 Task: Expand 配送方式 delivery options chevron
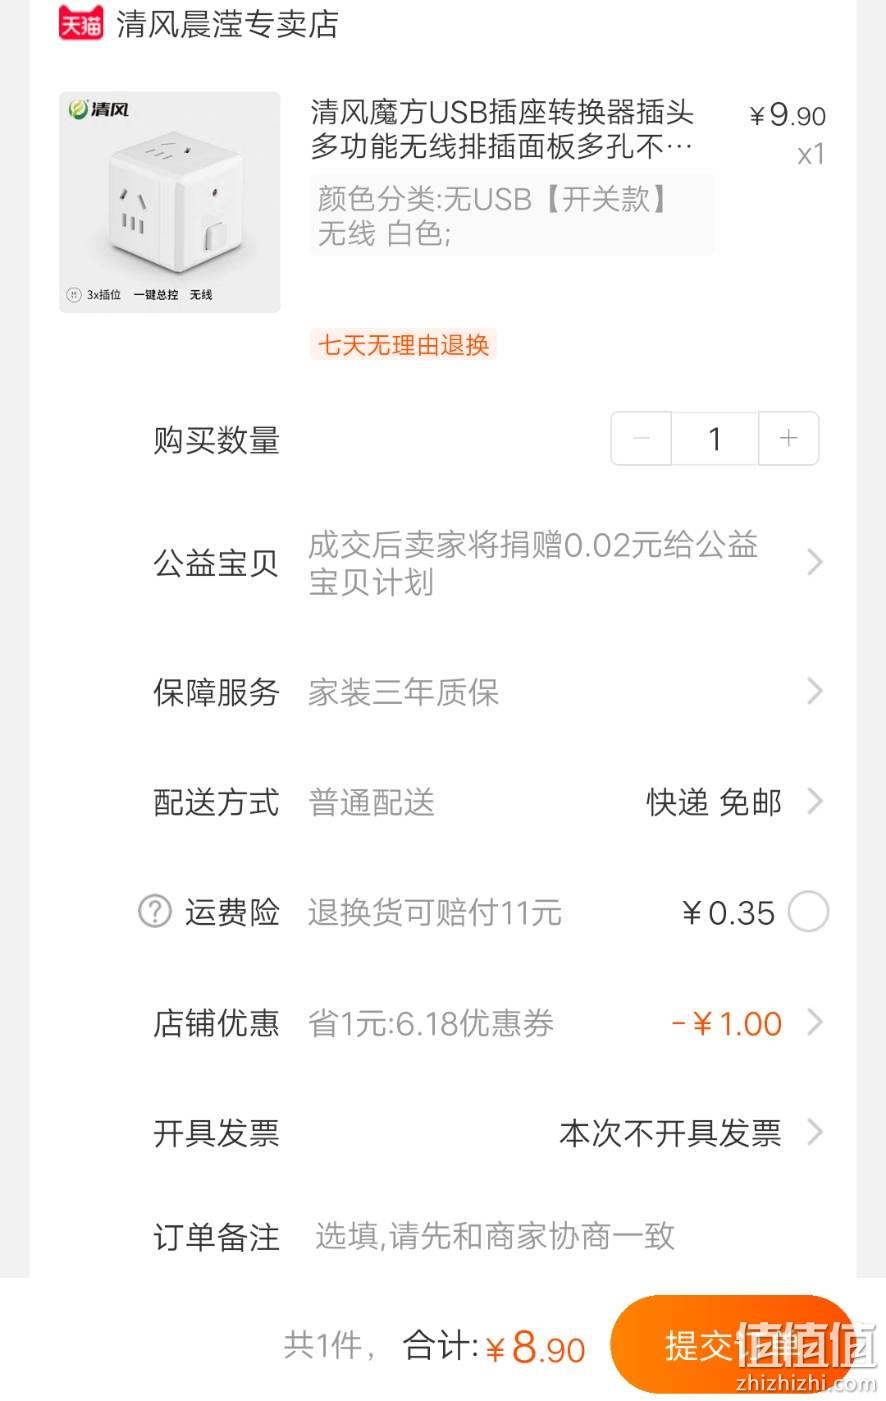[x=814, y=802]
